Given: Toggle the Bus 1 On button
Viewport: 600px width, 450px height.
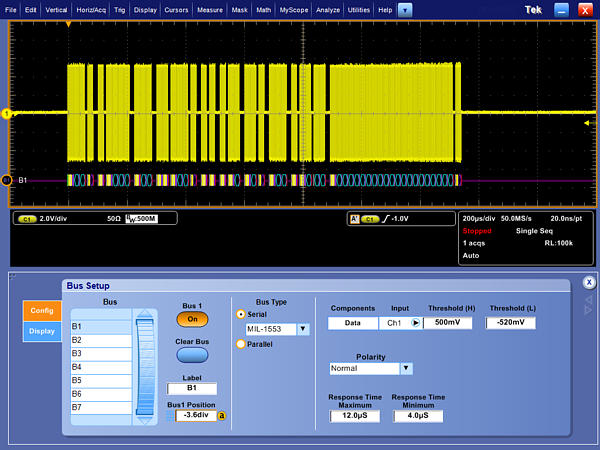Looking at the screenshot, I should [x=192, y=319].
